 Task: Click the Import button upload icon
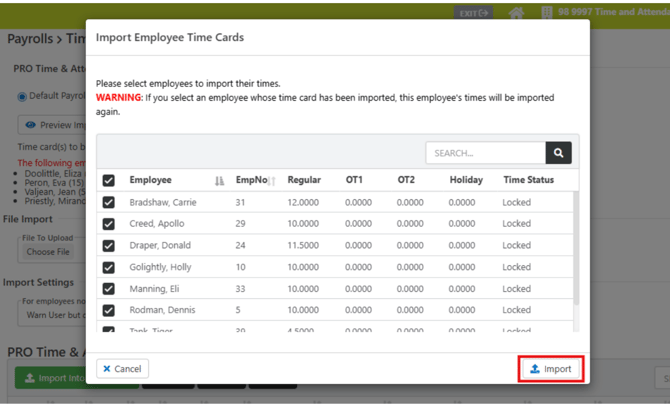tap(535, 369)
